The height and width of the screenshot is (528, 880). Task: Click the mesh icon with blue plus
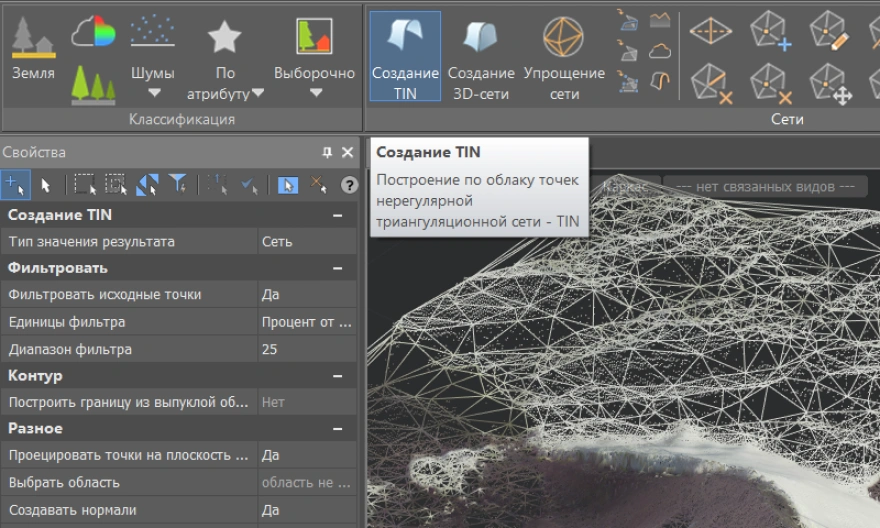pyautogui.click(x=770, y=31)
